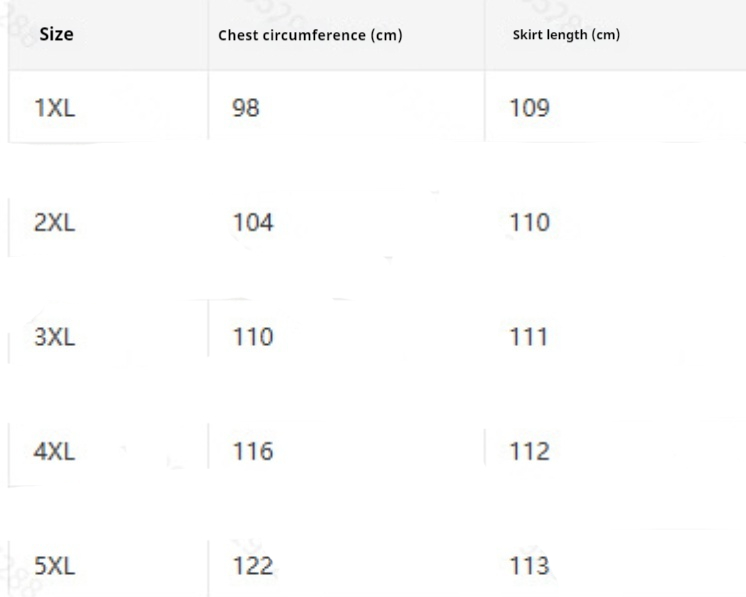This screenshot has width=746, height=597.
Task: Select the Chest circumference header text
Action: (x=292, y=36)
